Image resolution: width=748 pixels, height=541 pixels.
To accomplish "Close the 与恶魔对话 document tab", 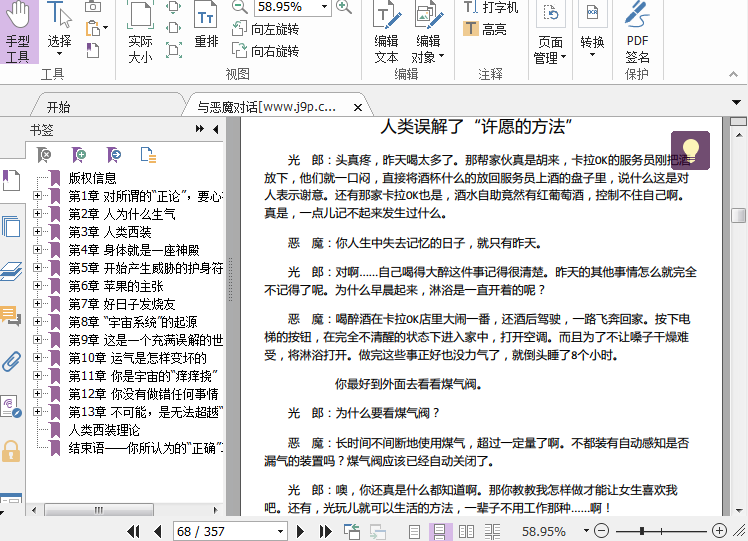I will [358, 108].
